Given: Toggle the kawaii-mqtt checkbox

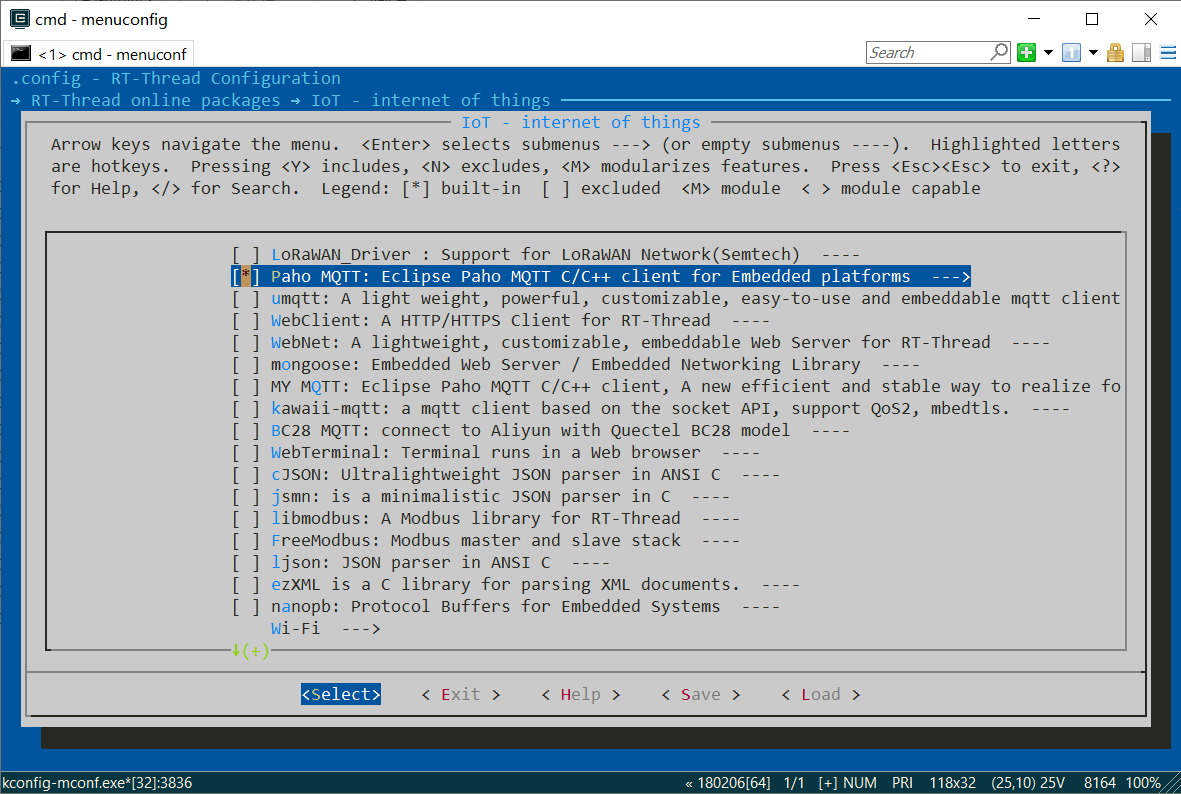Looking at the screenshot, I should point(246,408).
